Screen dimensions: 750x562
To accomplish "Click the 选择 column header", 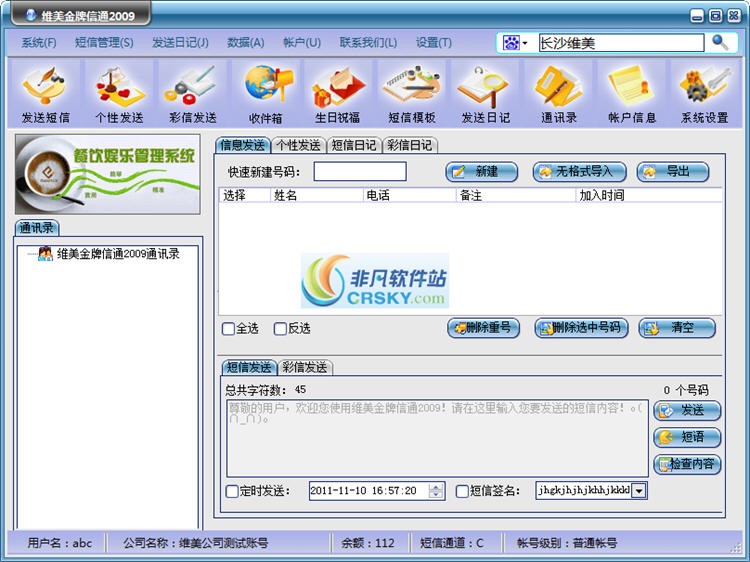I will point(244,195).
